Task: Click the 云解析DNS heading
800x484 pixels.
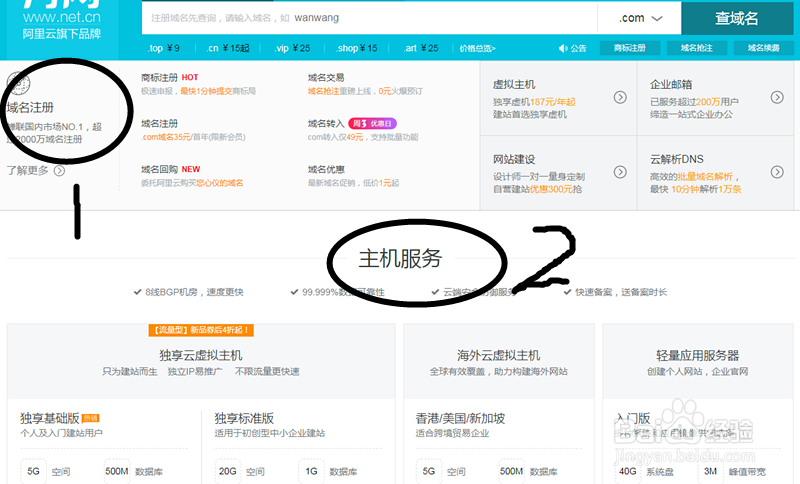Action: click(677, 159)
